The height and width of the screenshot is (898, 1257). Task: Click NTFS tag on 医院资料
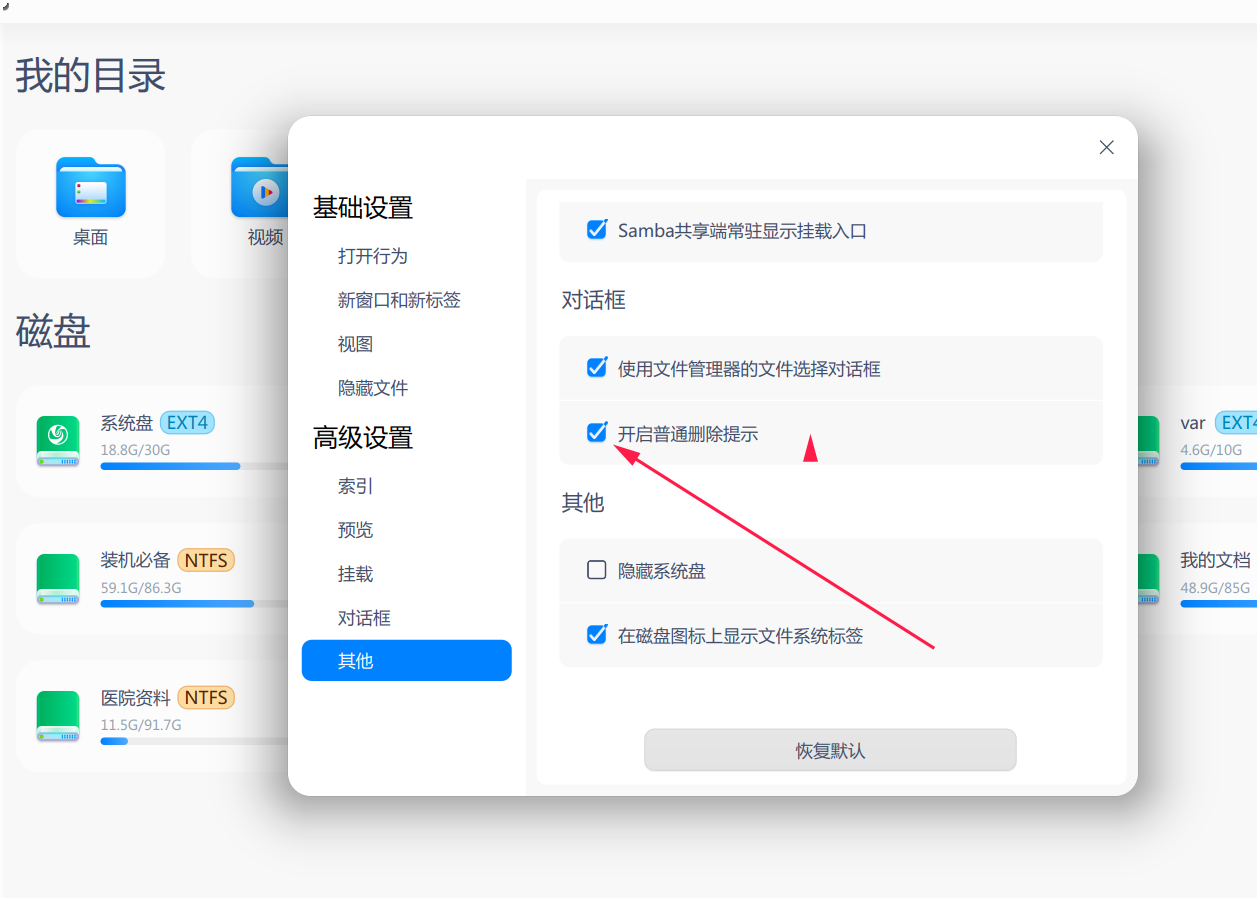[206, 697]
